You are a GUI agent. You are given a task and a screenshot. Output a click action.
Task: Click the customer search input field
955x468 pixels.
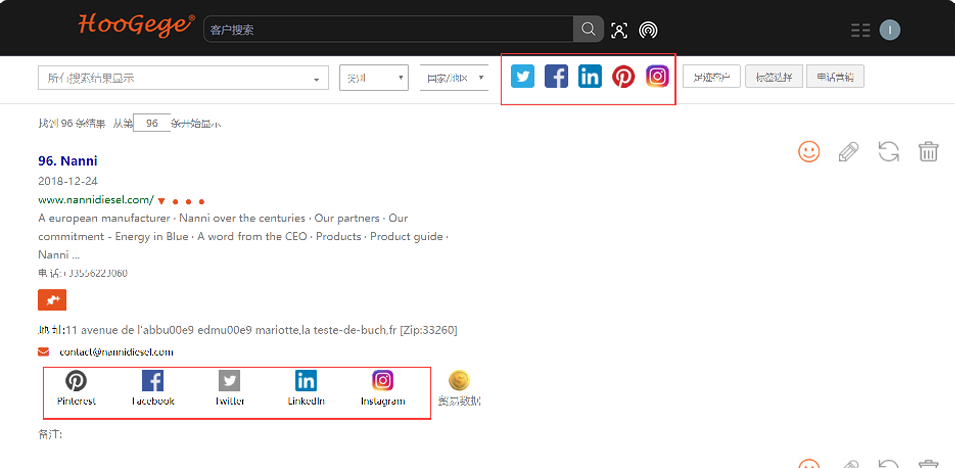pyautogui.click(x=389, y=29)
